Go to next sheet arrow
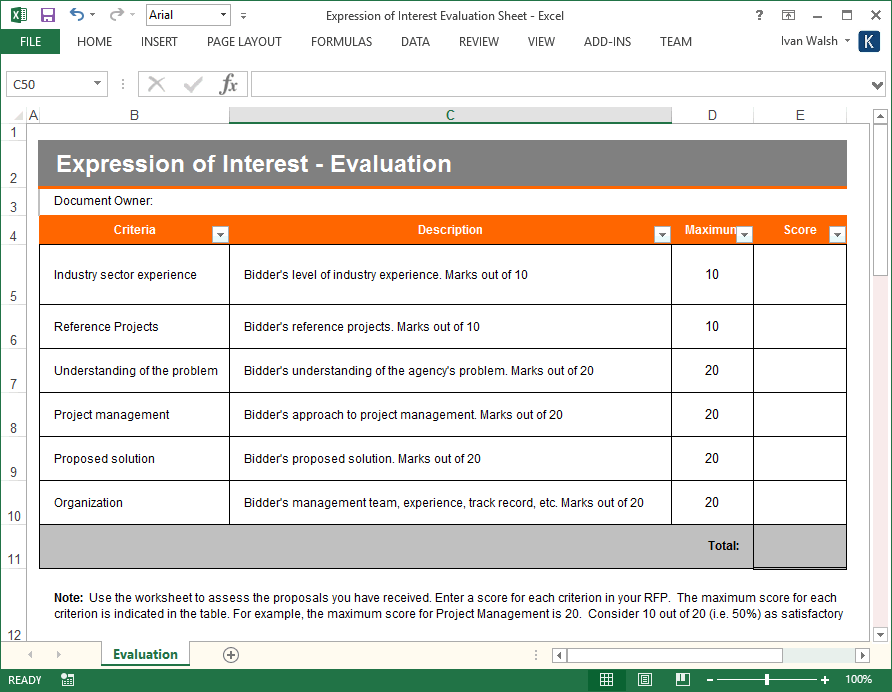The image size is (892, 692). click(58, 655)
